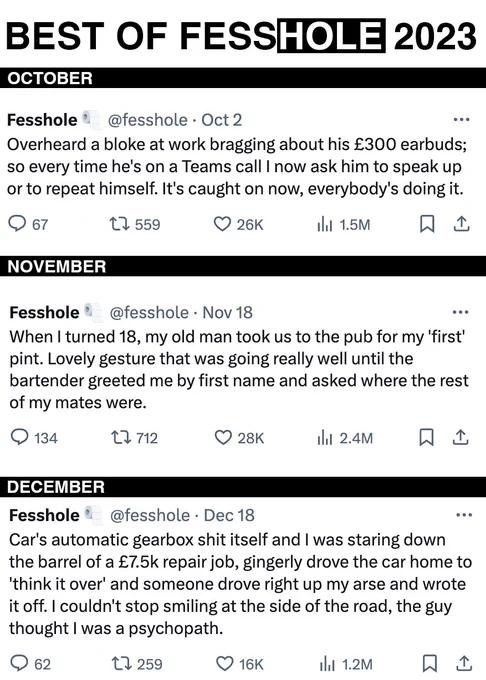This screenshot has width=486, height=680.
Task: Bookmark the Dec 18 gearbox tweet
Action: coord(429,664)
